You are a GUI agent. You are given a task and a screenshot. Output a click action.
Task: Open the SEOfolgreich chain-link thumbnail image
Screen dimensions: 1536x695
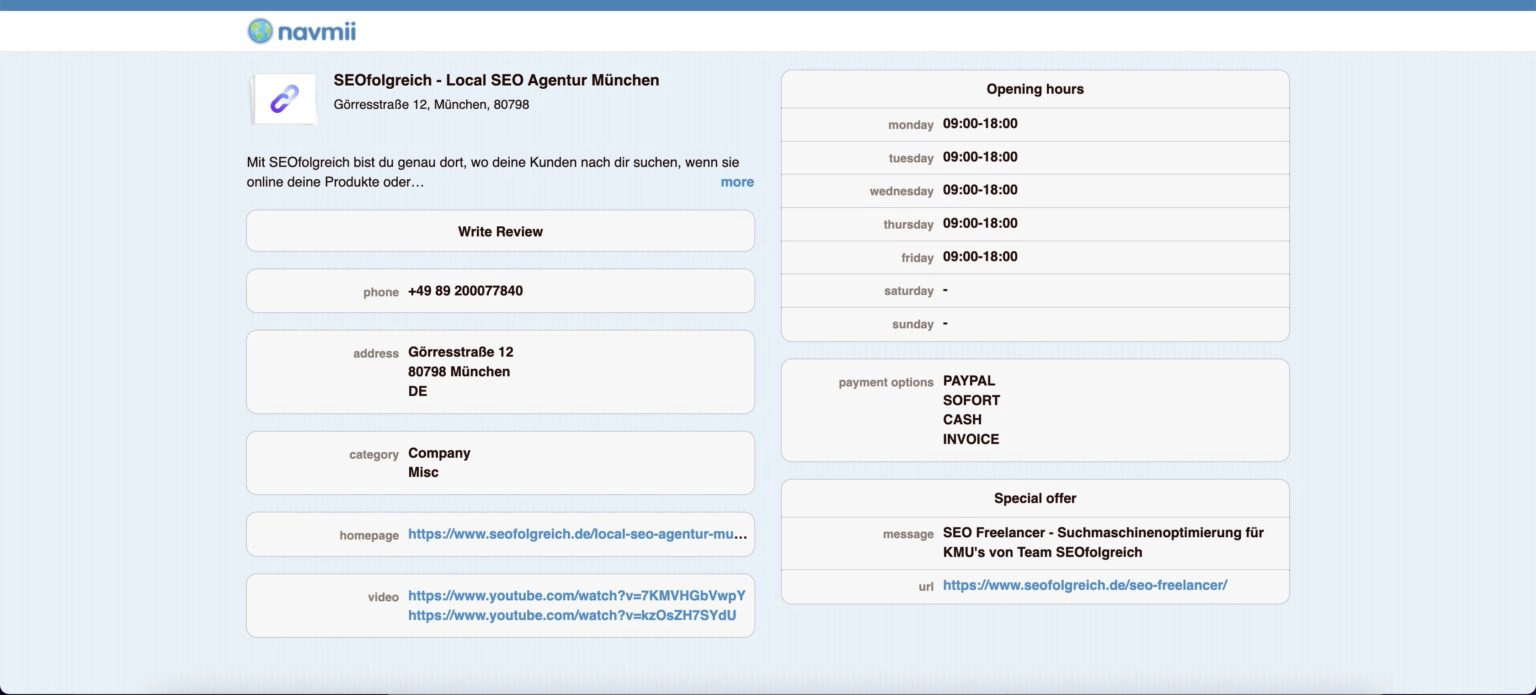tap(284, 99)
